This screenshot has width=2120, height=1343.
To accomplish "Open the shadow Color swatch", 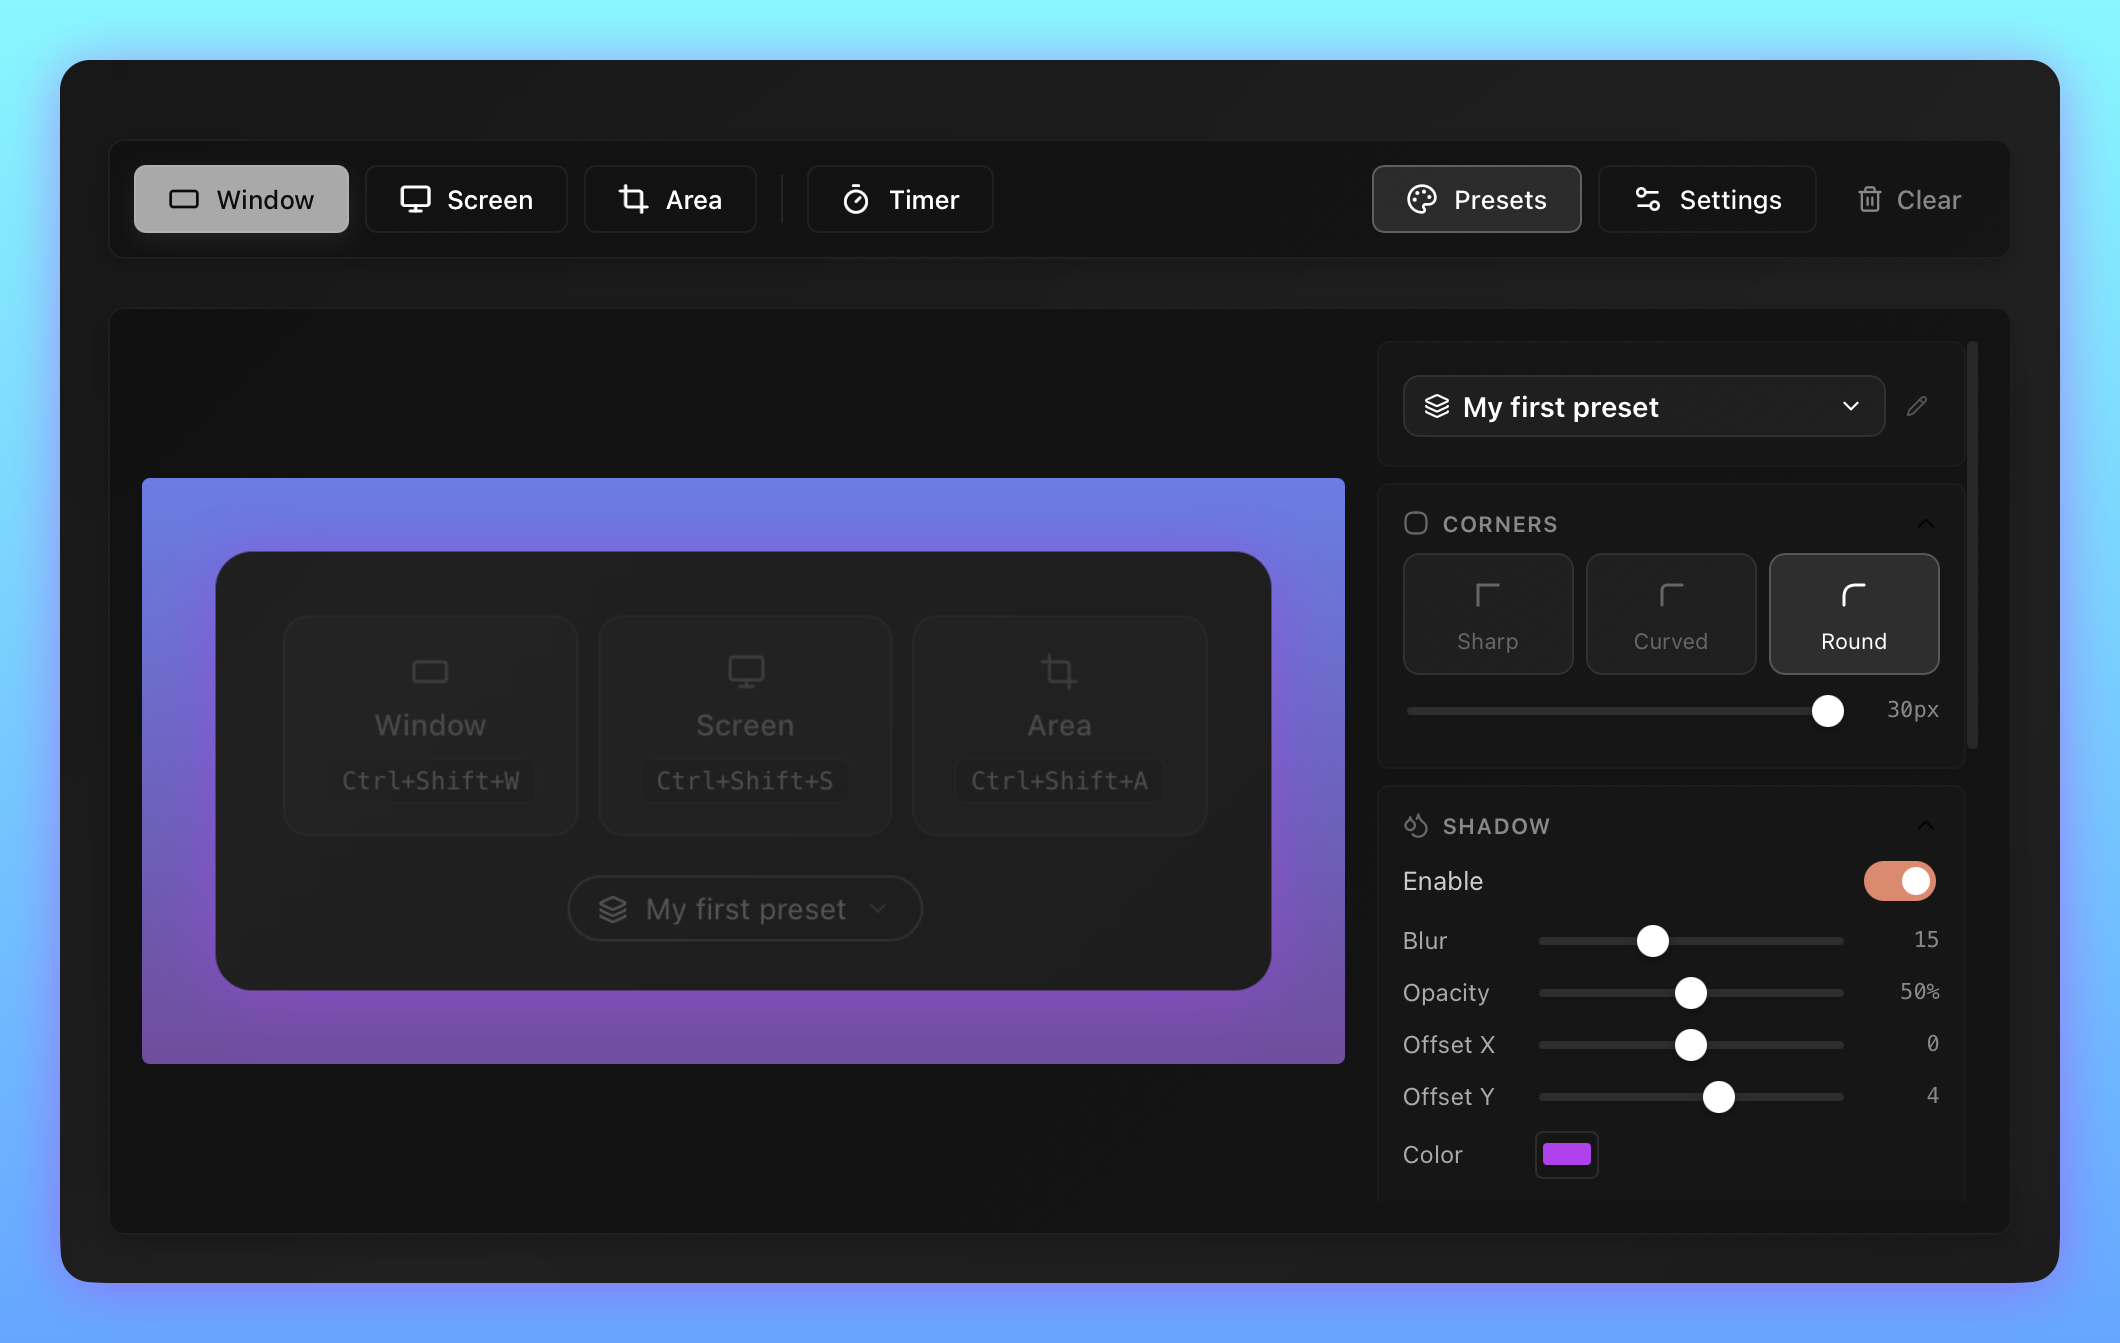I will (1566, 1155).
